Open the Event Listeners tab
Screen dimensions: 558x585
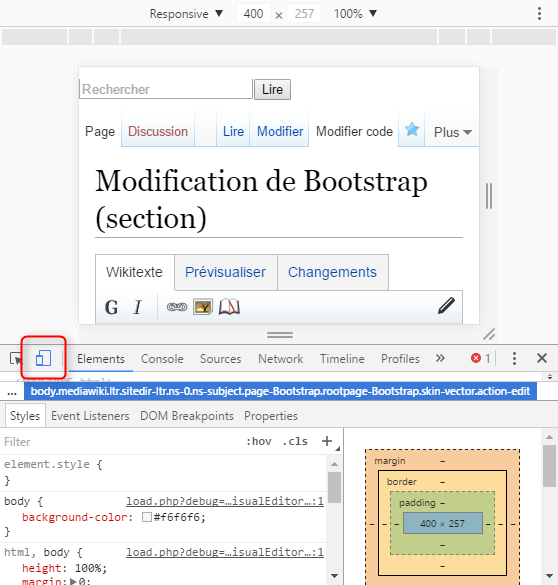[x=90, y=416]
